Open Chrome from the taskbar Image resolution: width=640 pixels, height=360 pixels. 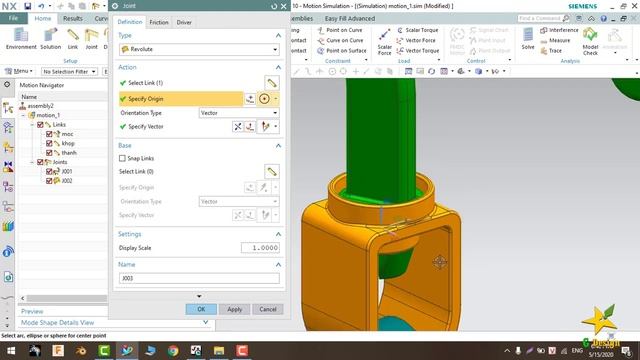pyautogui.click(x=173, y=351)
